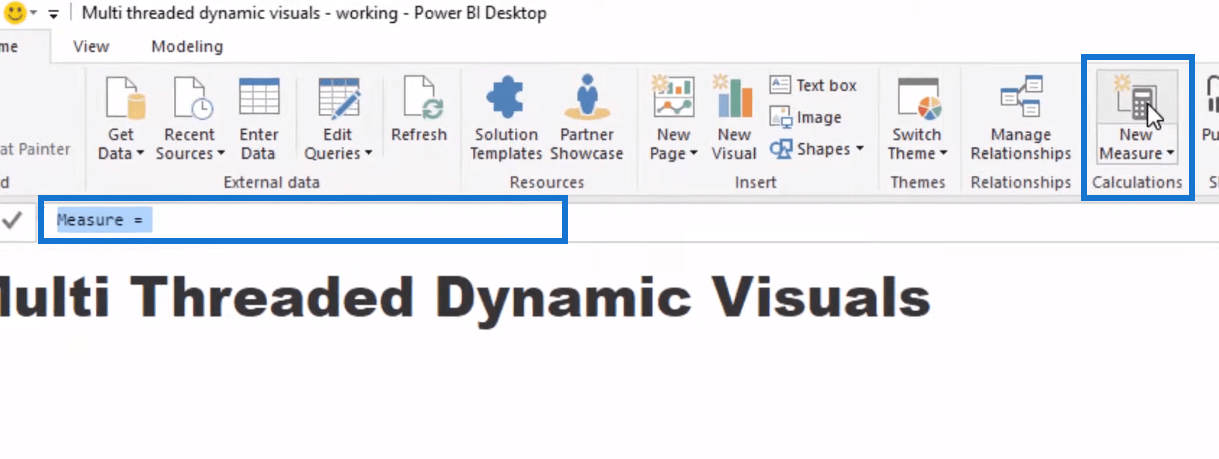Screen dimensions: 1219x459
Task: Expand Recent Sources dropdown arrow
Action: (x=220, y=154)
